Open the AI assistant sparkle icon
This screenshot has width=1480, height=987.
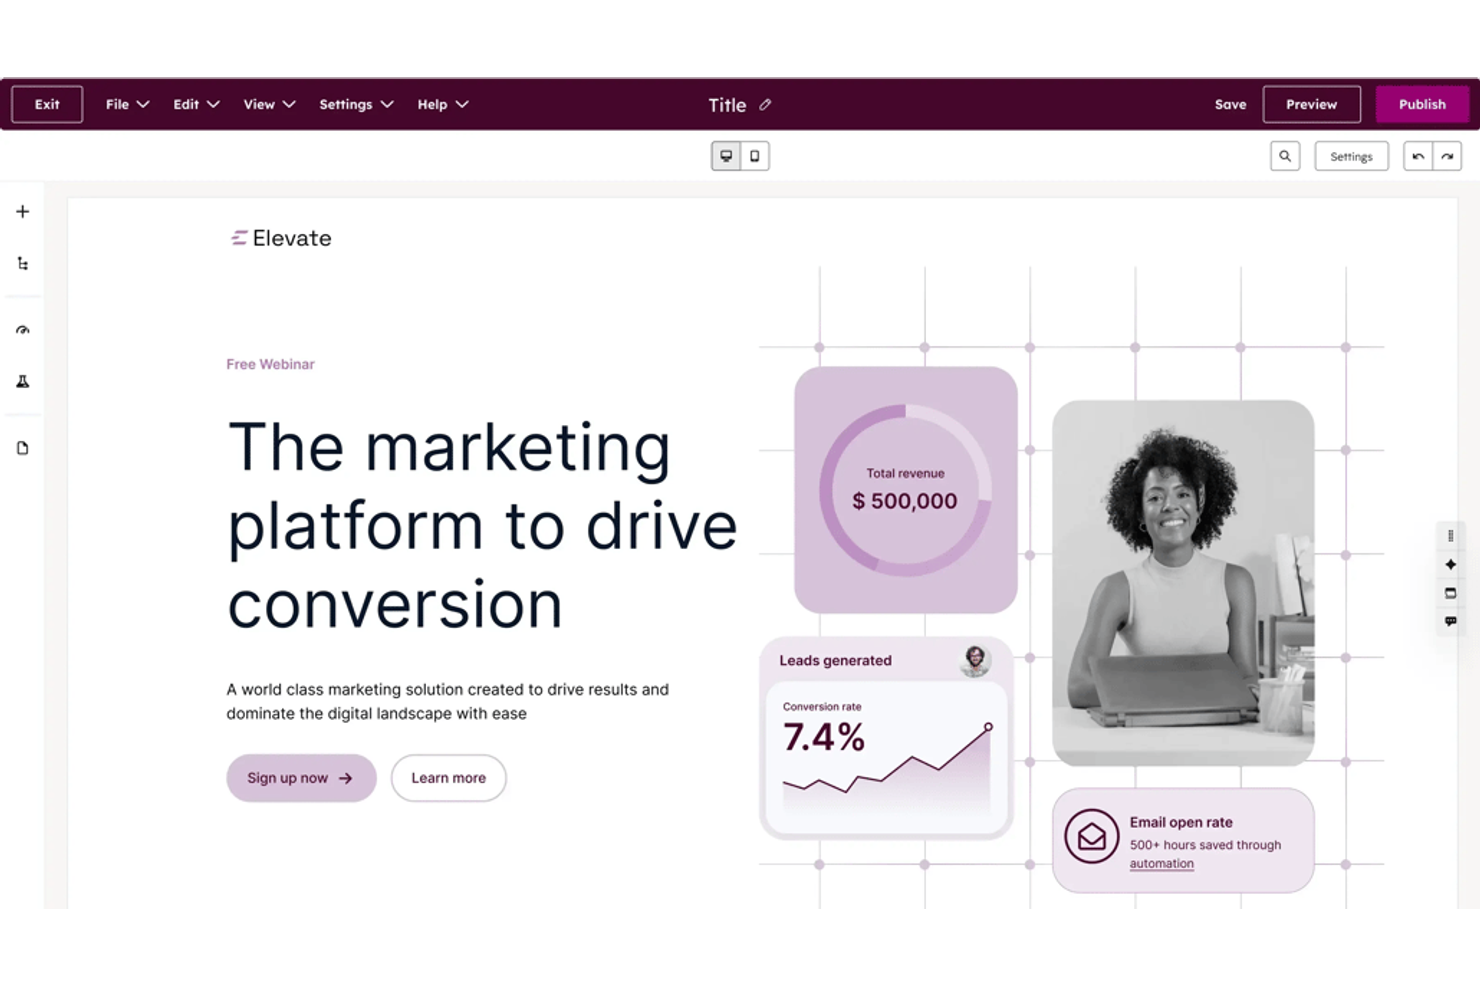(x=1451, y=563)
